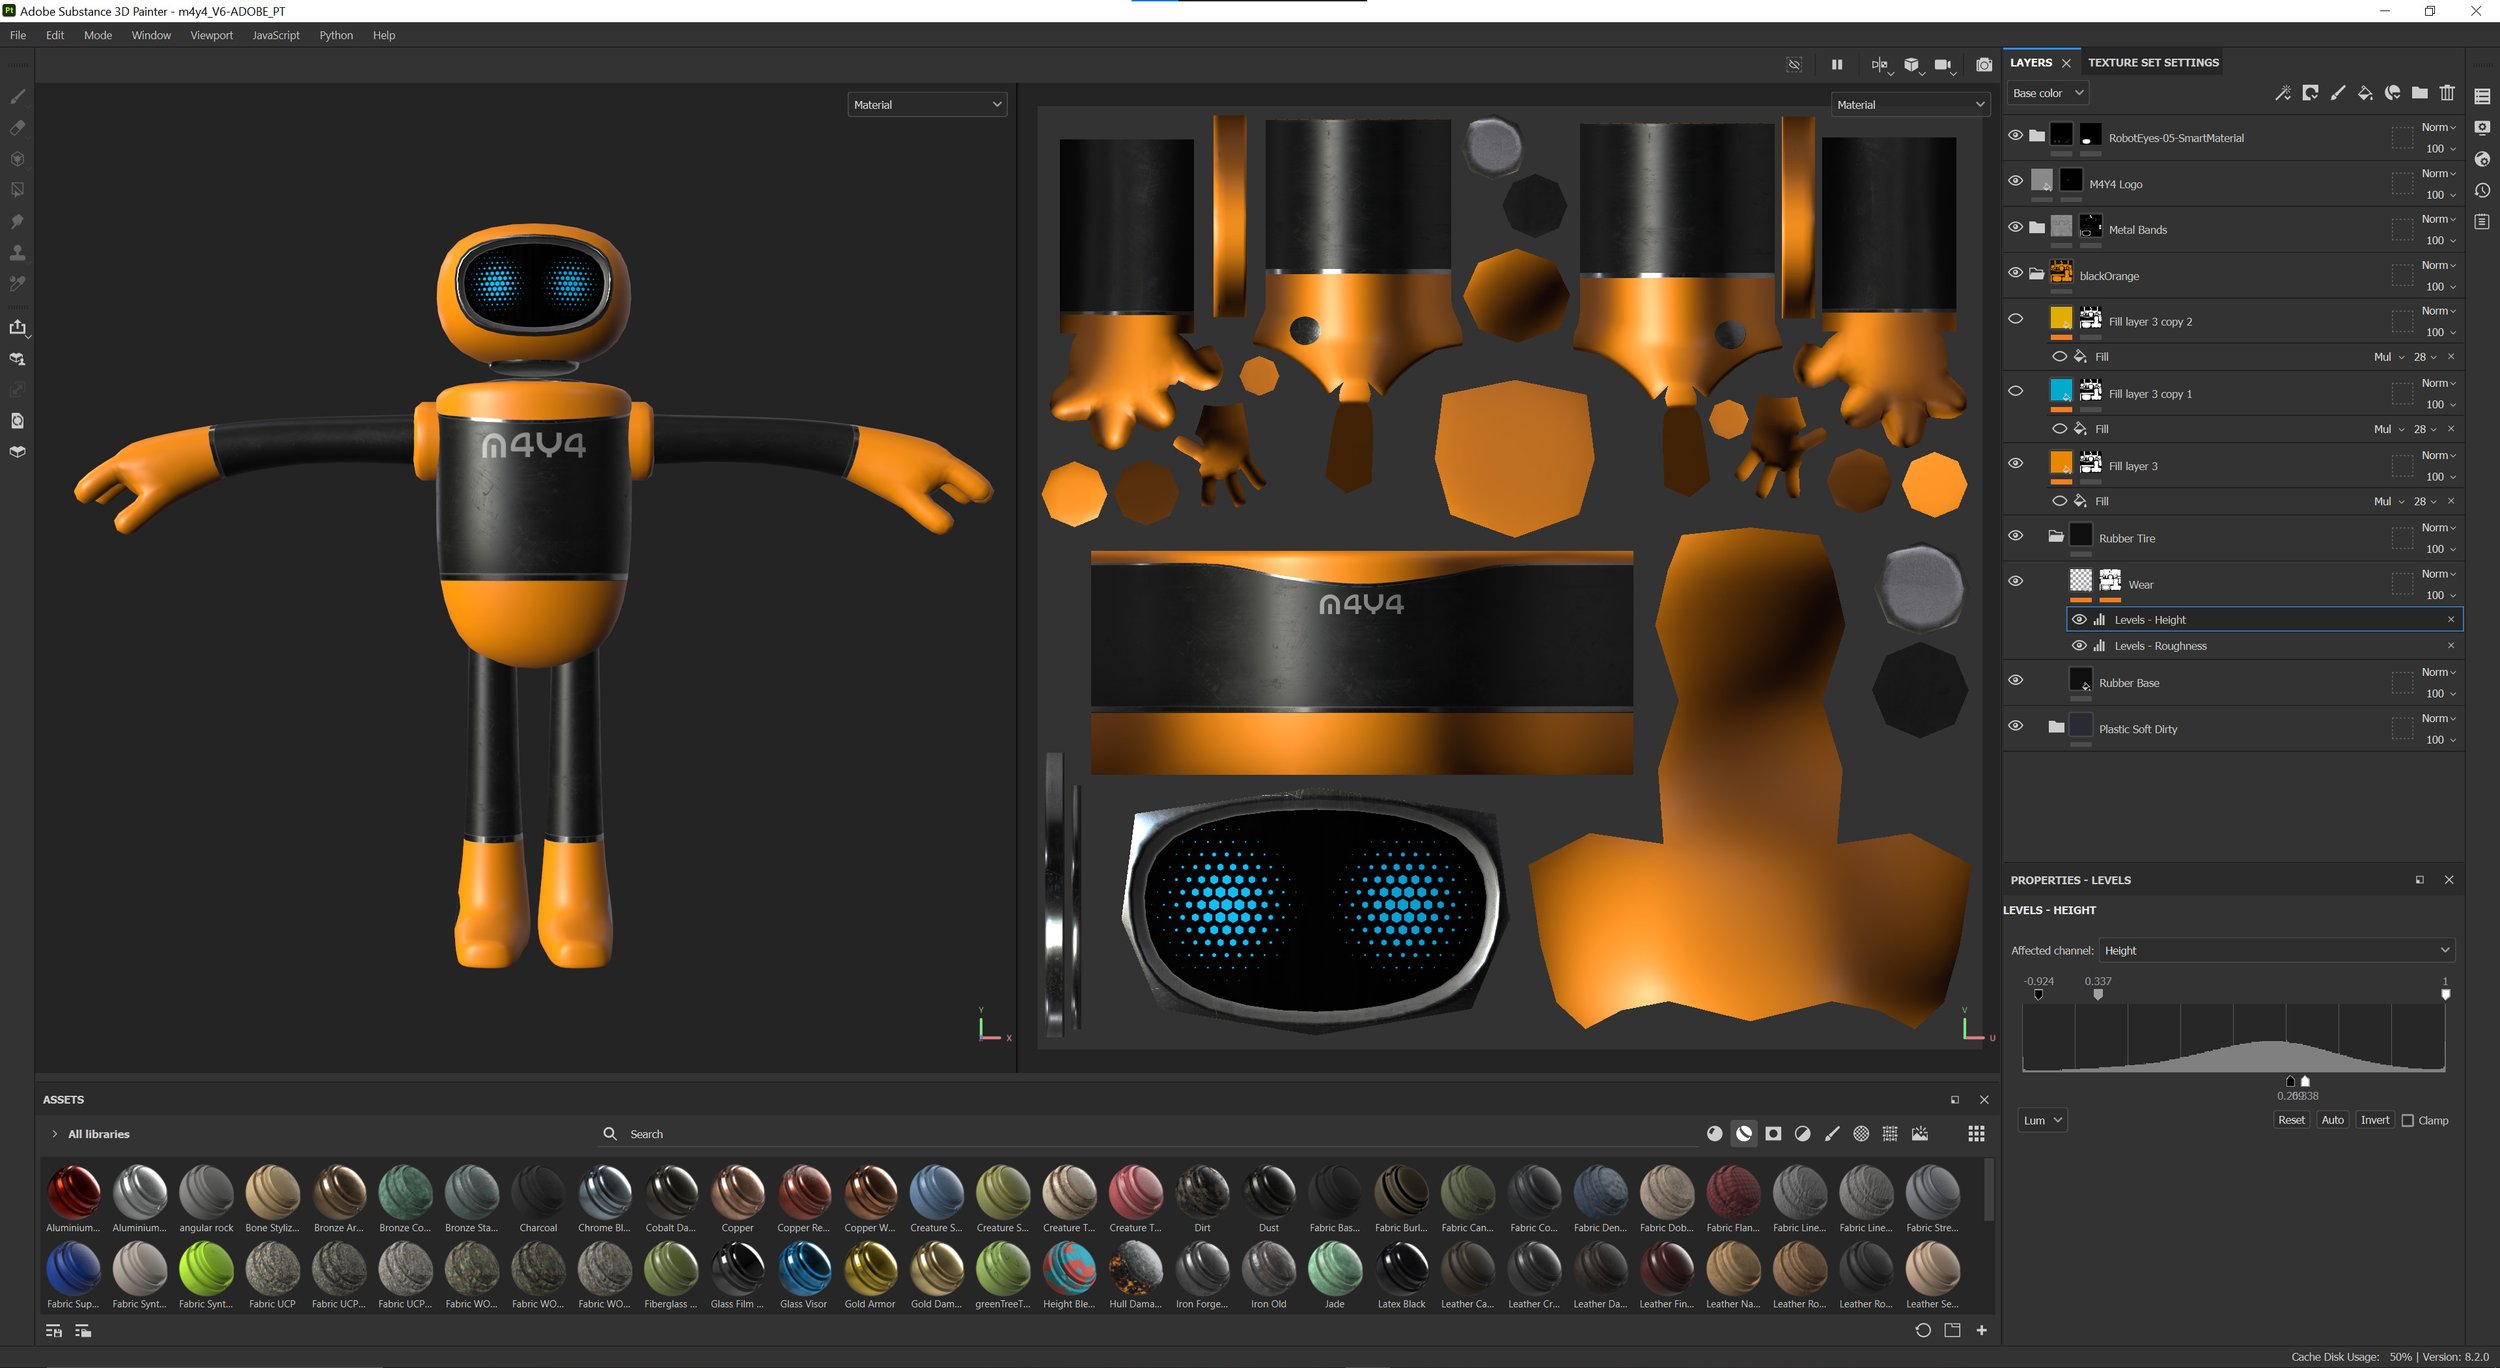Screen dimensions: 2500x1368
Task: Expand the All libraries tree
Action: tap(54, 1134)
